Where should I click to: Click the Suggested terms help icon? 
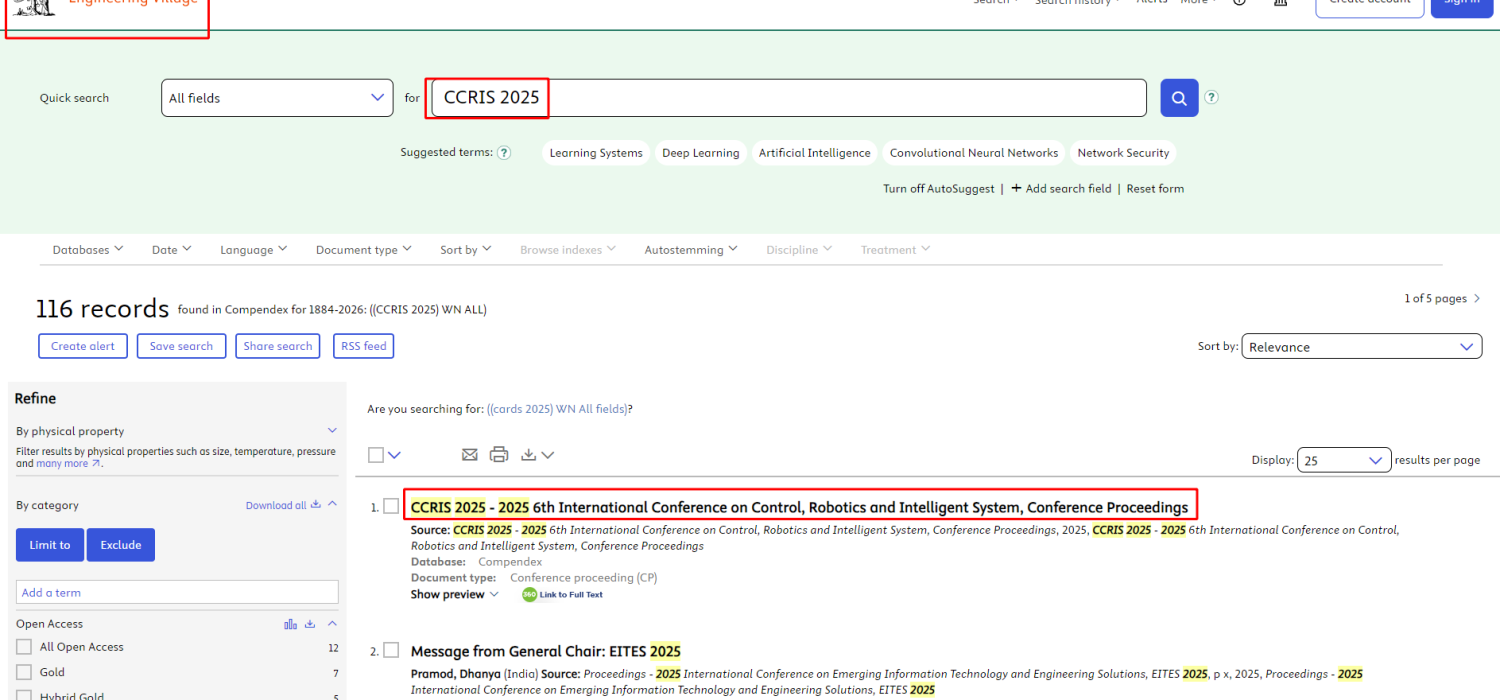(504, 153)
